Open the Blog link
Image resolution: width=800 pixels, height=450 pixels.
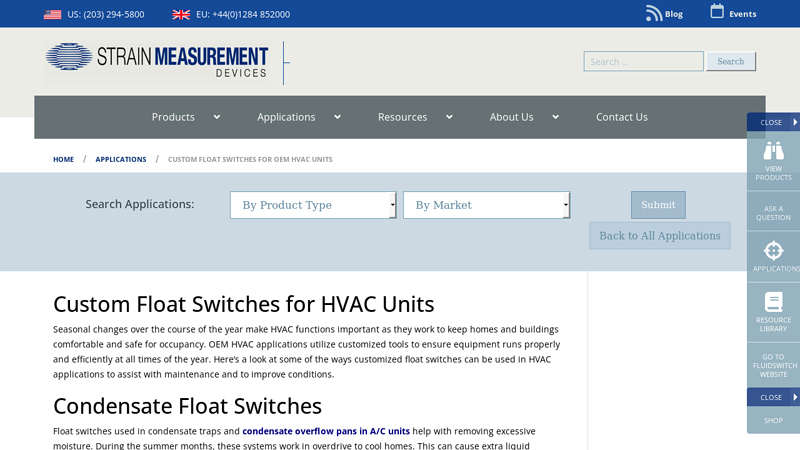pos(673,14)
